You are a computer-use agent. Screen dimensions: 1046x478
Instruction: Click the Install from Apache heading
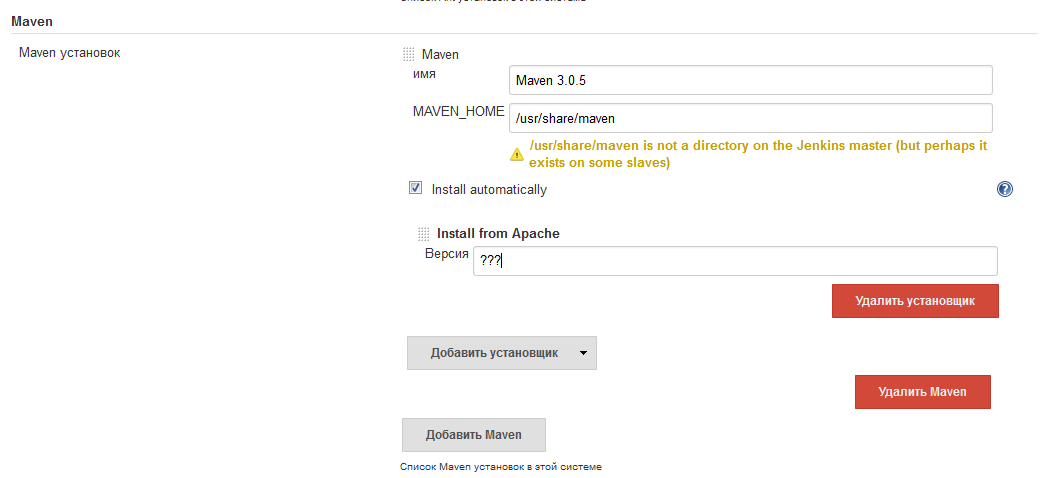tap(498, 233)
